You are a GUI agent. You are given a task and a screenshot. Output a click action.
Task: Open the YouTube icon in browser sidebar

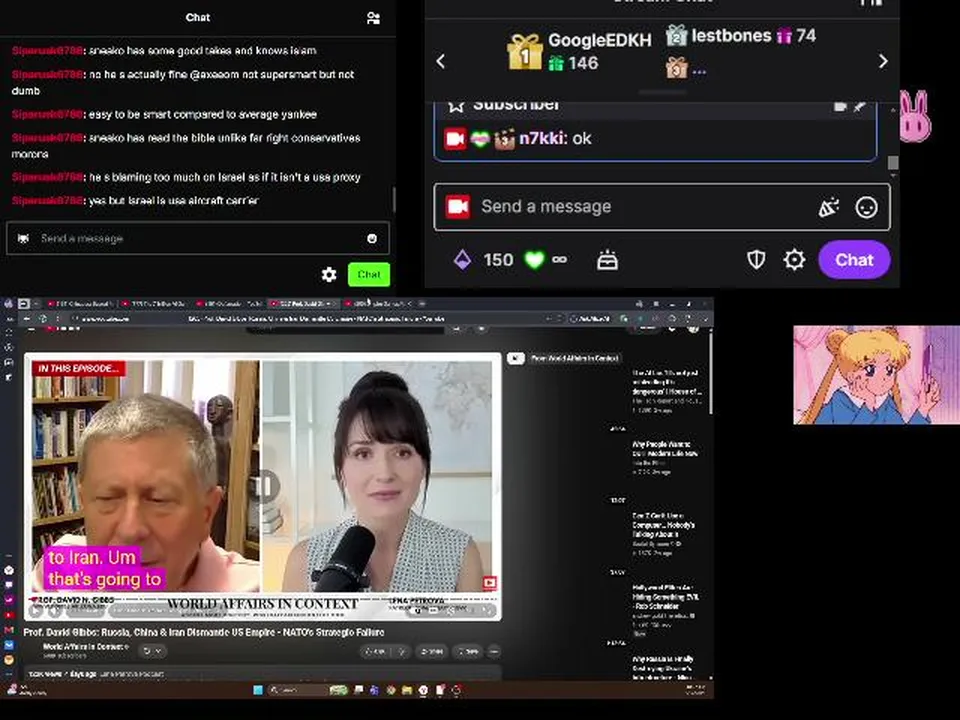9,615
